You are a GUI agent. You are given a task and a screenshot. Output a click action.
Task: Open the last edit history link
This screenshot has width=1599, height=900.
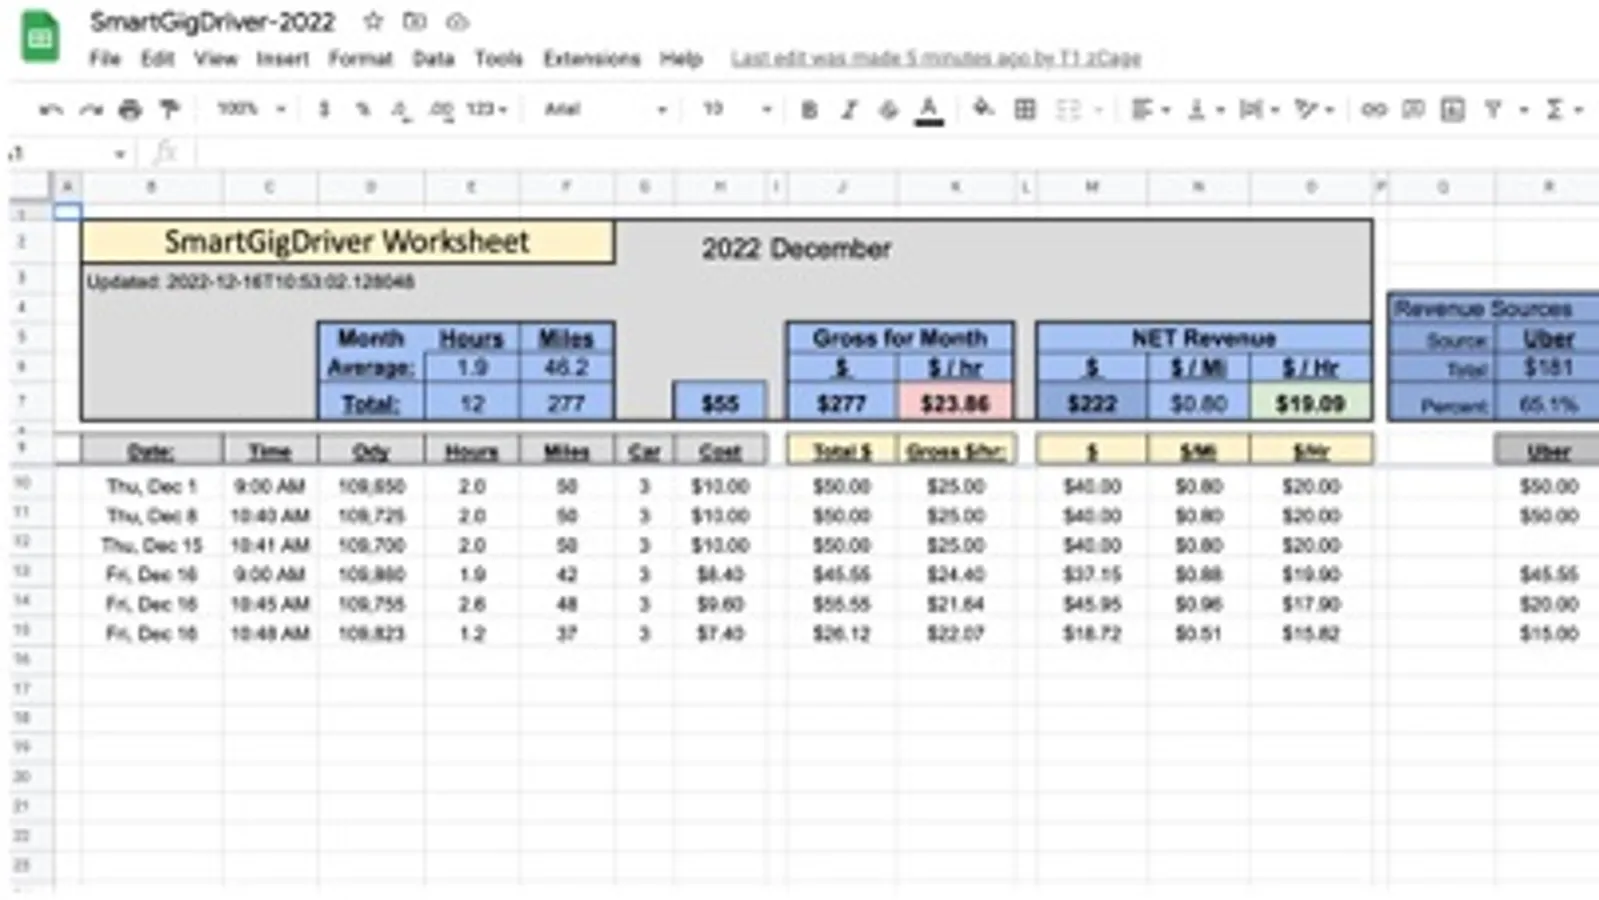[x=936, y=58]
